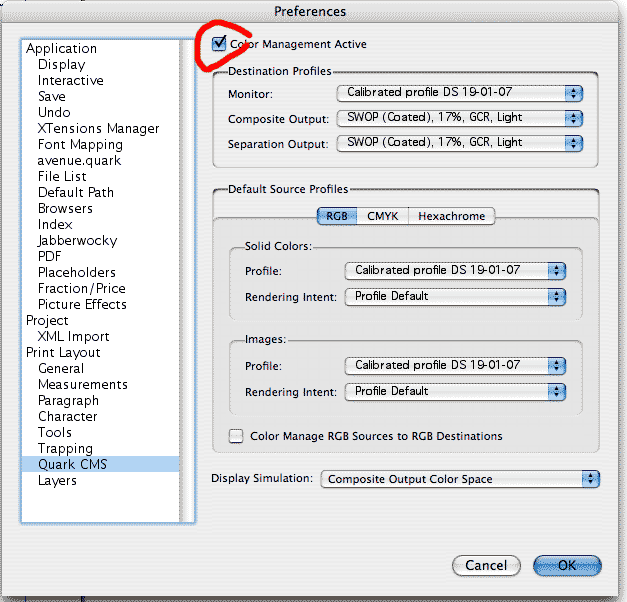627x602 pixels.
Task: Open Solid Colors Profile dropdown
Action: click(x=455, y=271)
